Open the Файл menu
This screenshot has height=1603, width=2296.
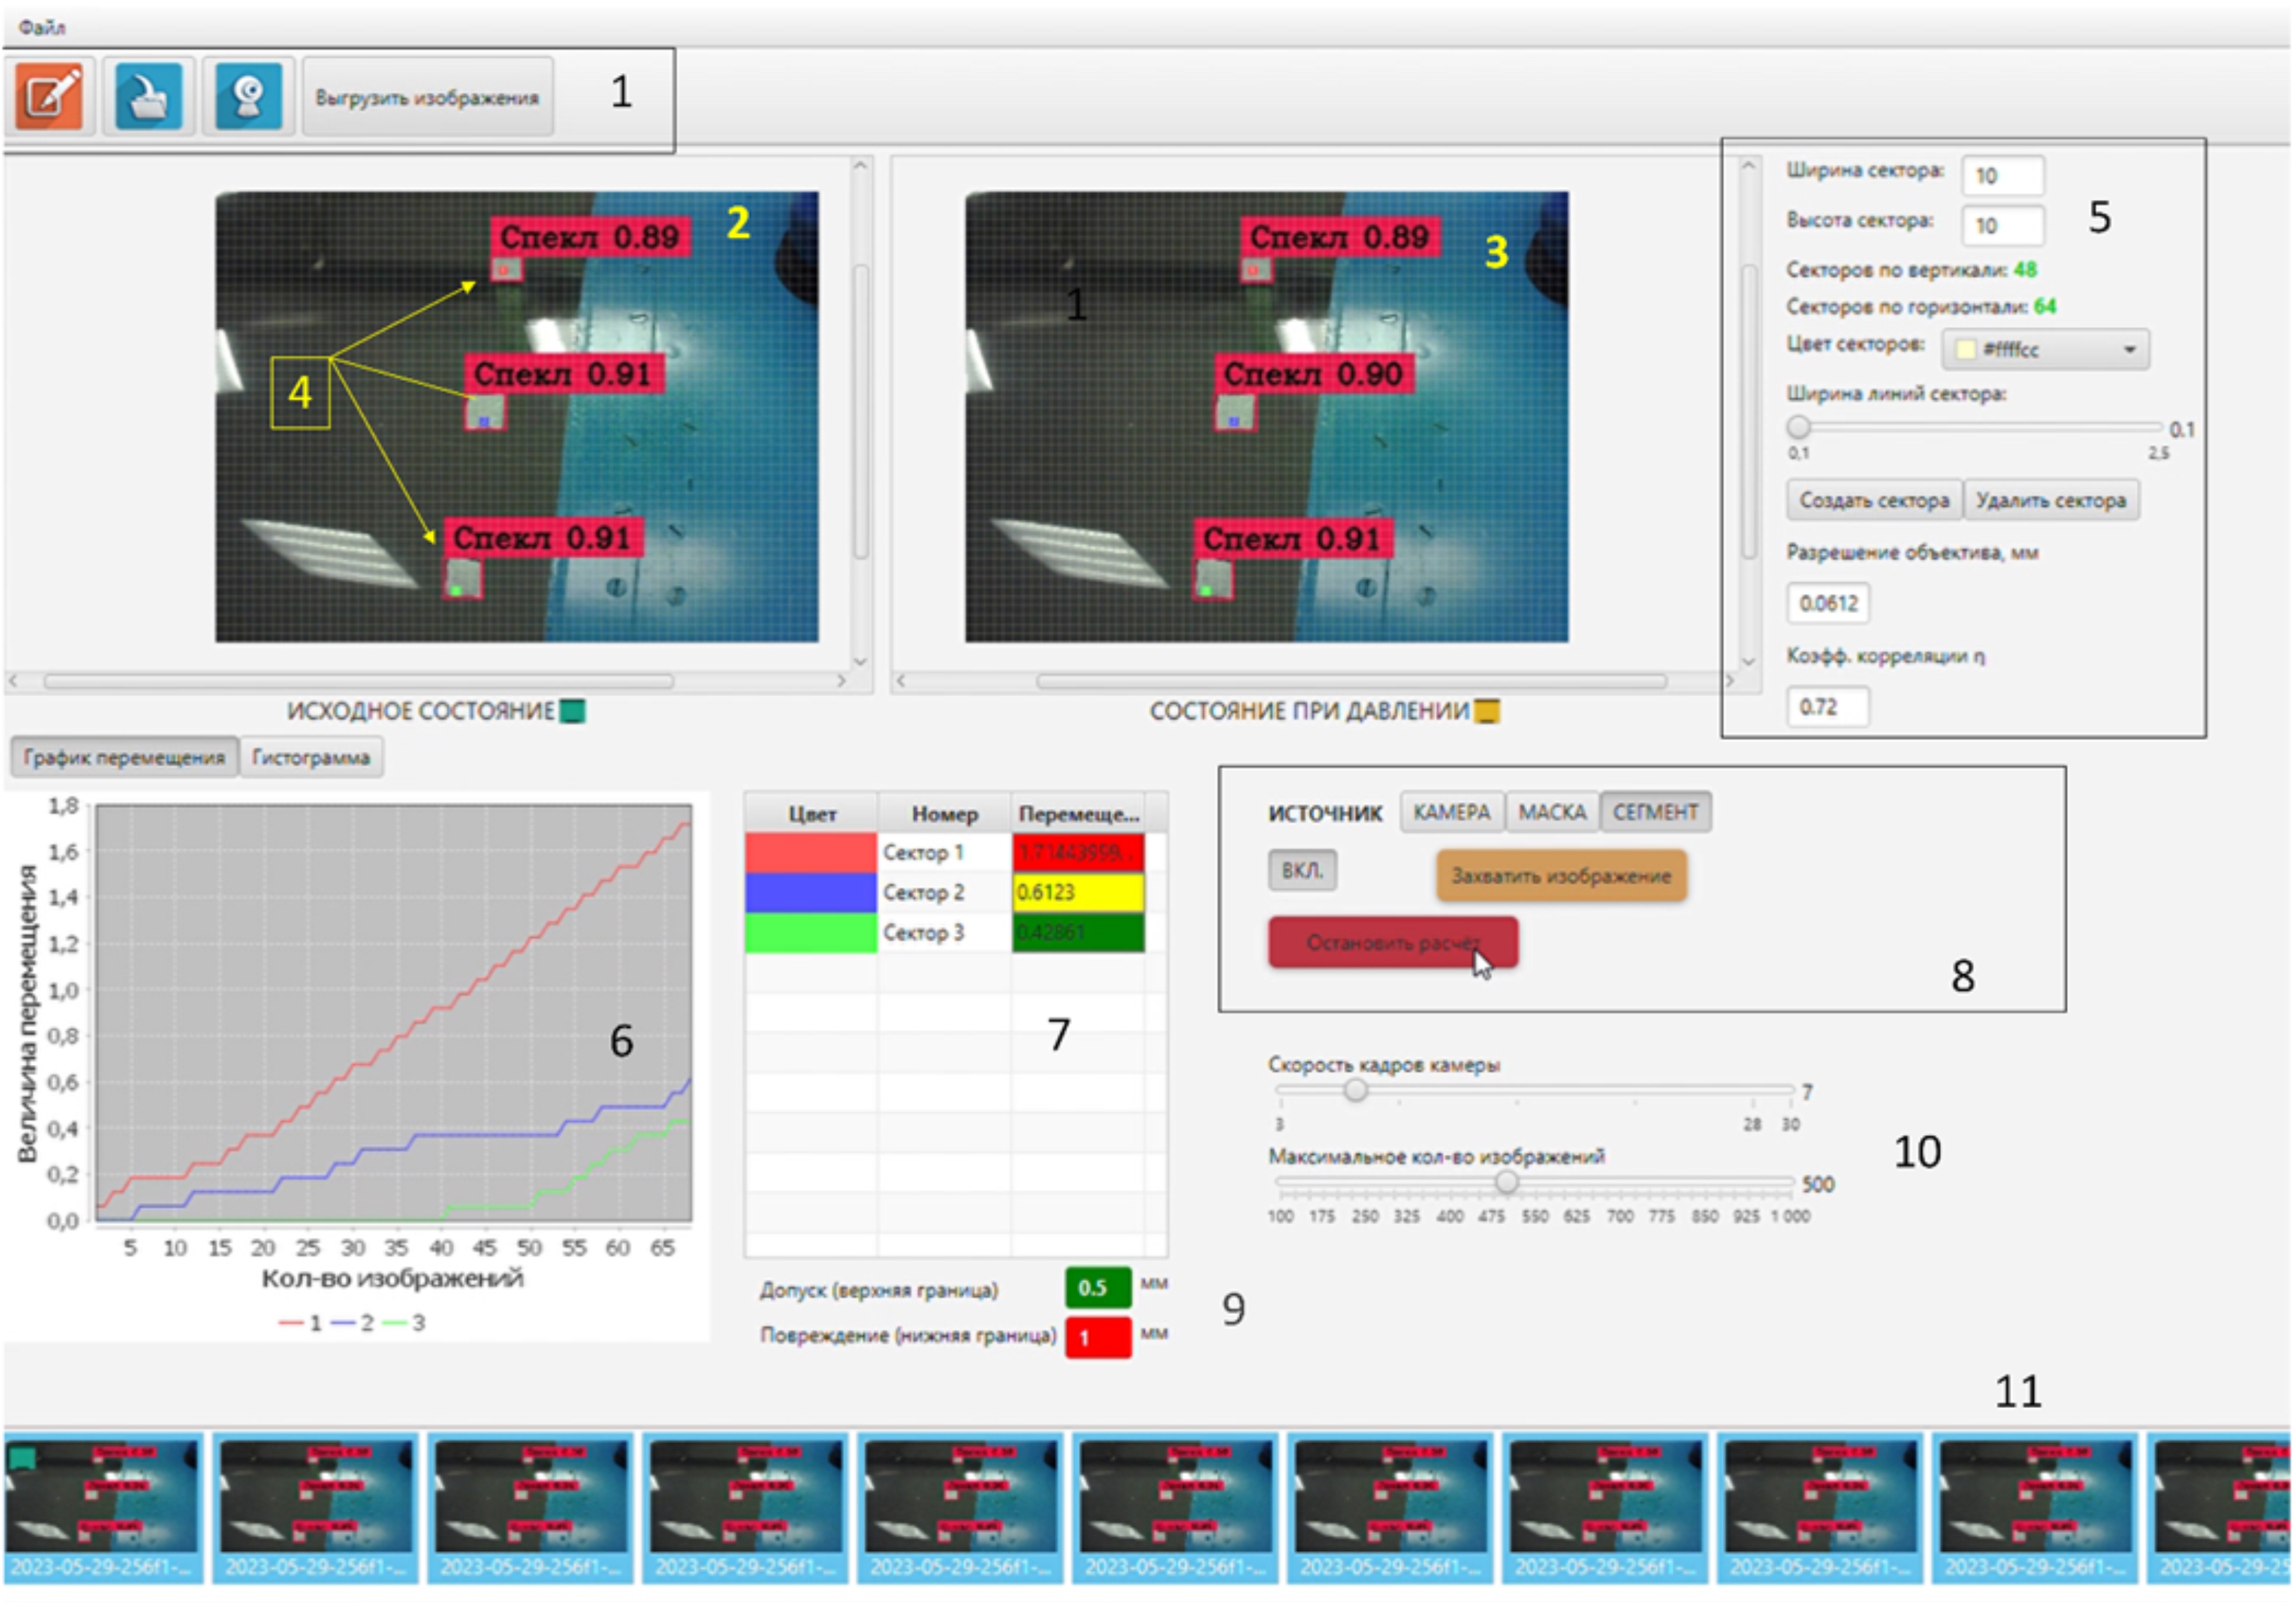[42, 27]
